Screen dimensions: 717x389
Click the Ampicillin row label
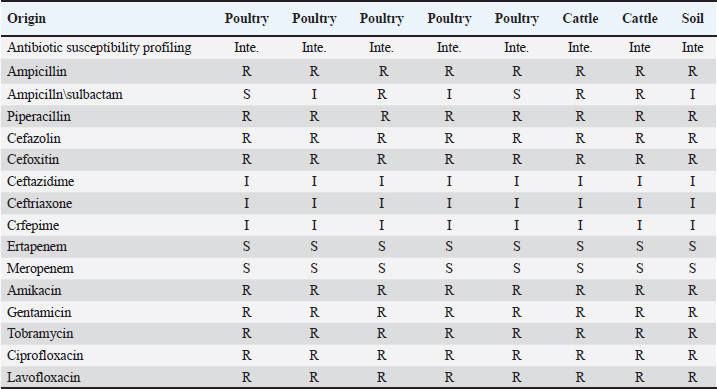[37, 71]
